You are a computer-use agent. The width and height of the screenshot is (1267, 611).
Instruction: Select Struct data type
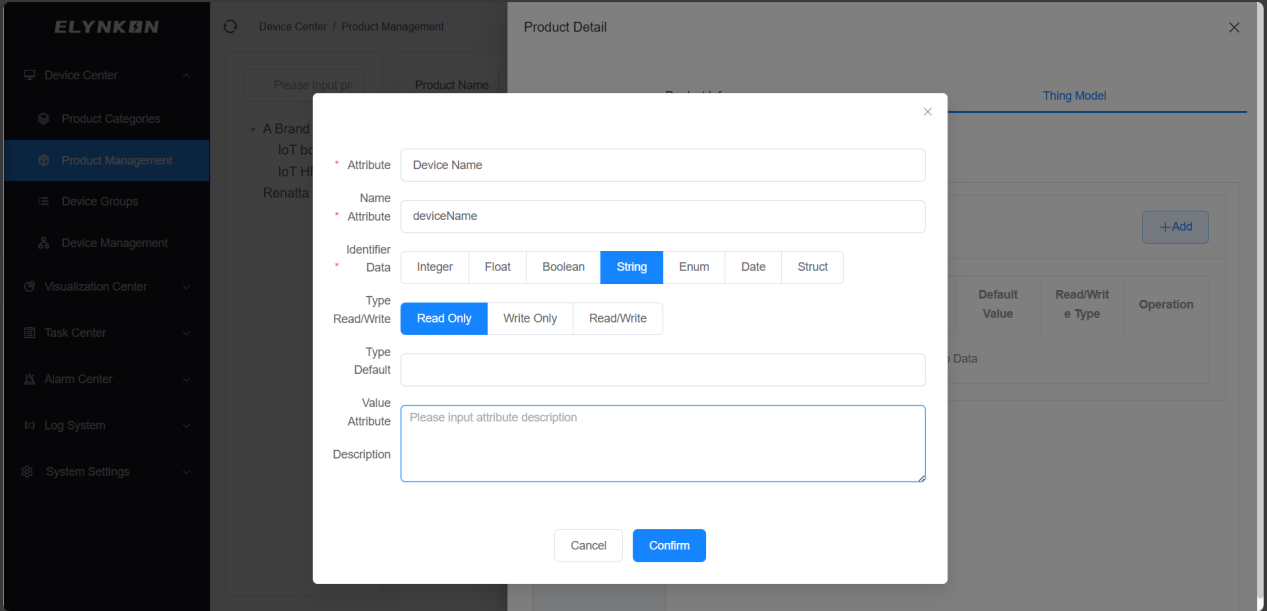pyautogui.click(x=813, y=267)
